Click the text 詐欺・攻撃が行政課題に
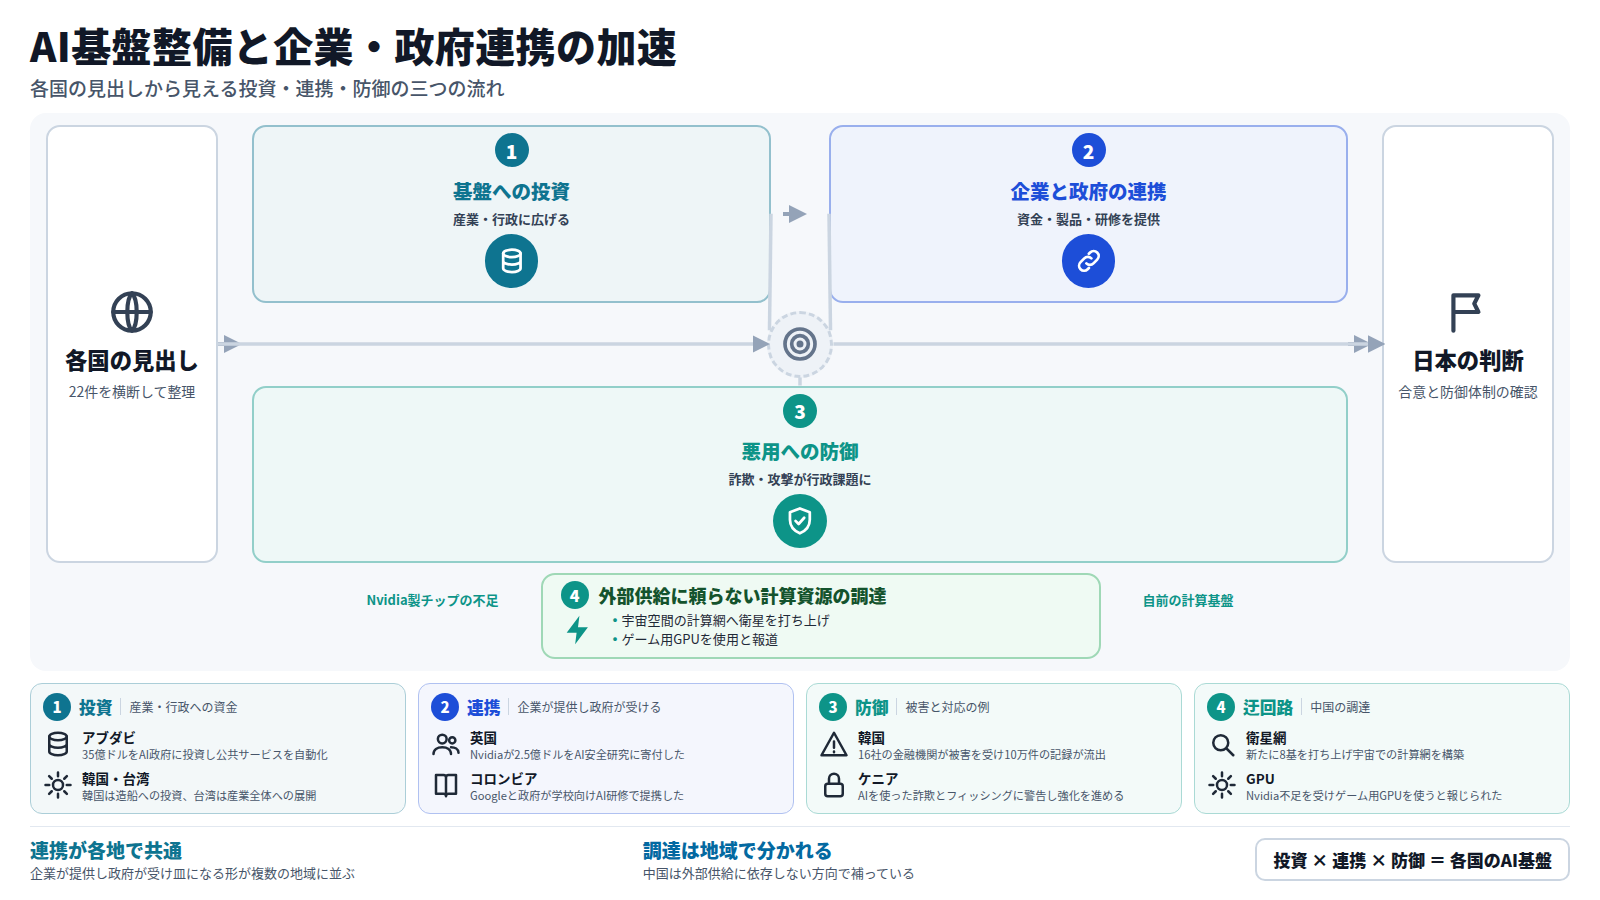Viewport: 1600px width, 900px height. pos(800,480)
